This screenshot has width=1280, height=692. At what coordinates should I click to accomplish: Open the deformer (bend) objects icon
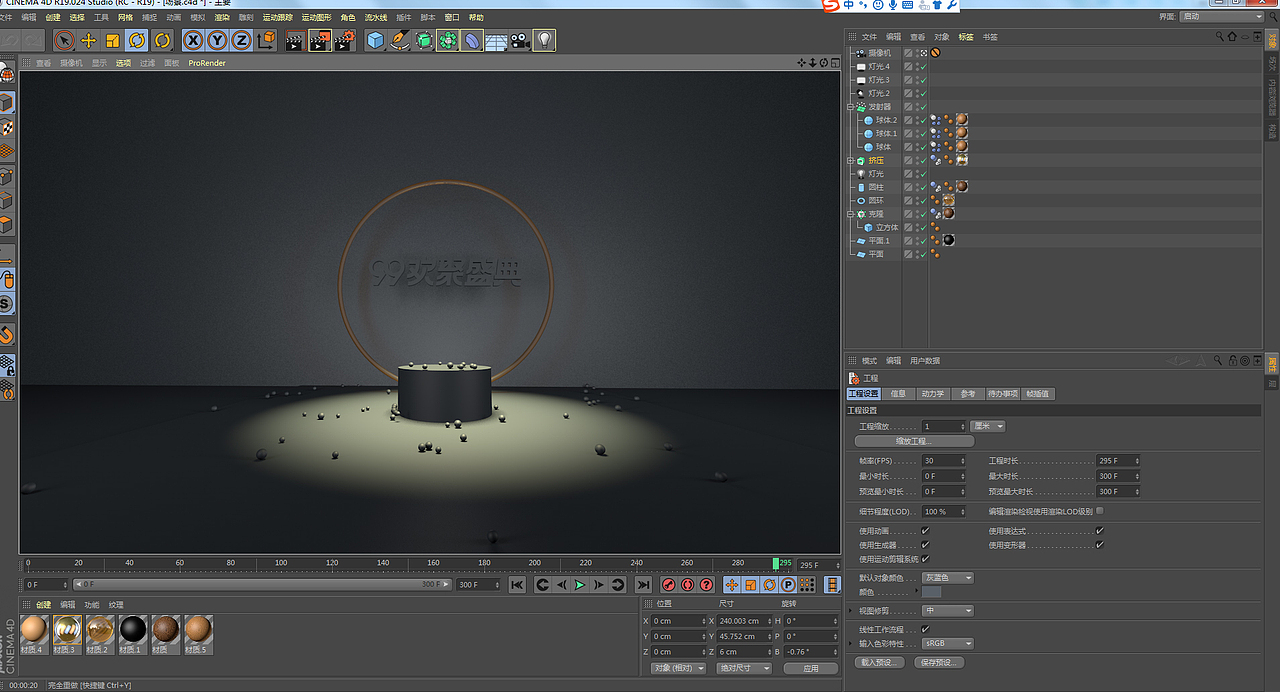472,40
